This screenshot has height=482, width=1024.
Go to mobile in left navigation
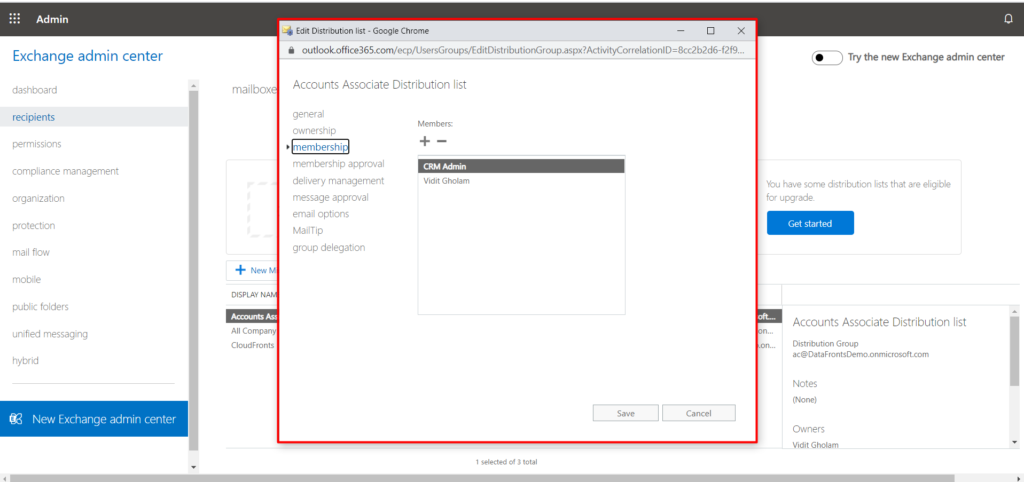tap(26, 280)
